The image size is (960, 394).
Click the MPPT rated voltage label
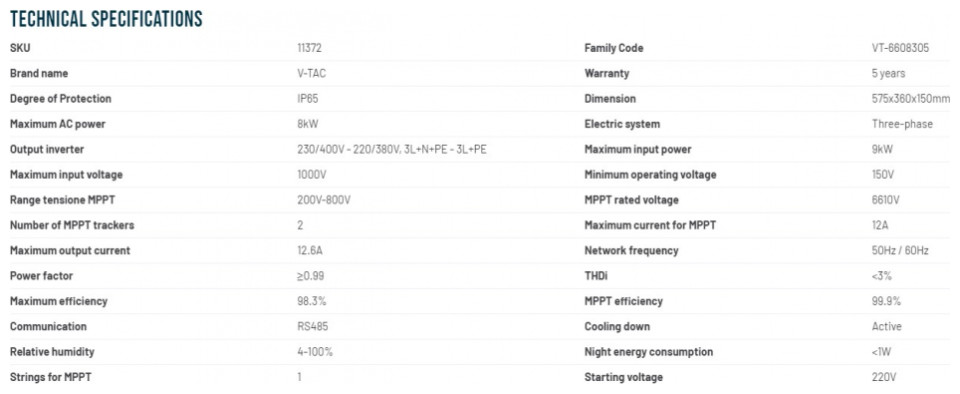[x=631, y=200]
